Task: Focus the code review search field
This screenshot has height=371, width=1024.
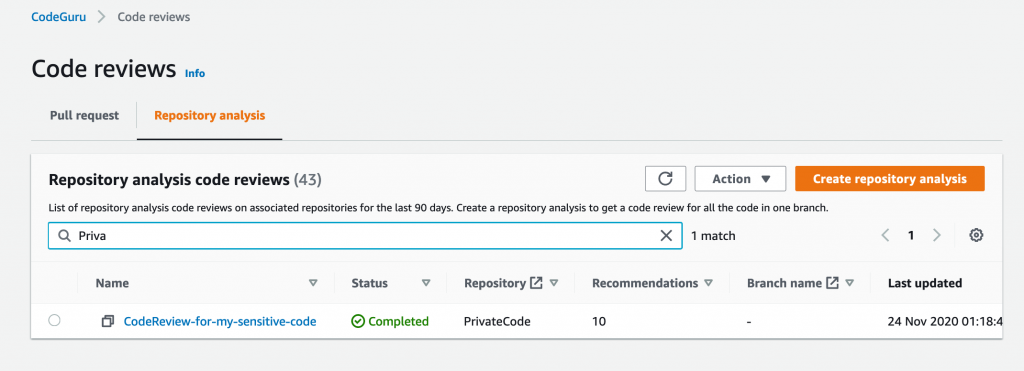Action: (x=365, y=236)
